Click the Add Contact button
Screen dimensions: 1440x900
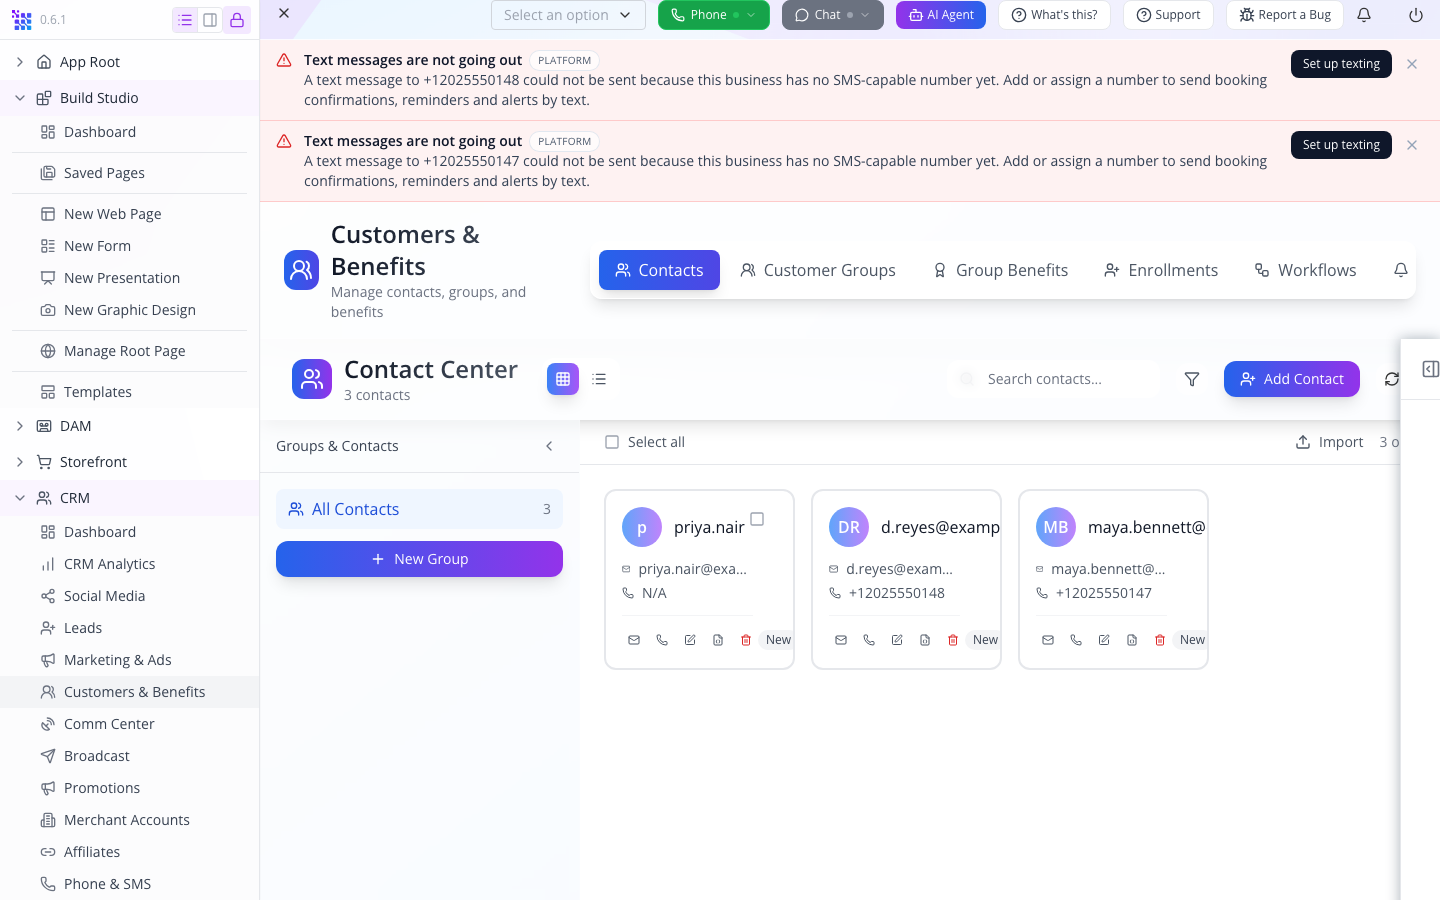[1292, 379]
